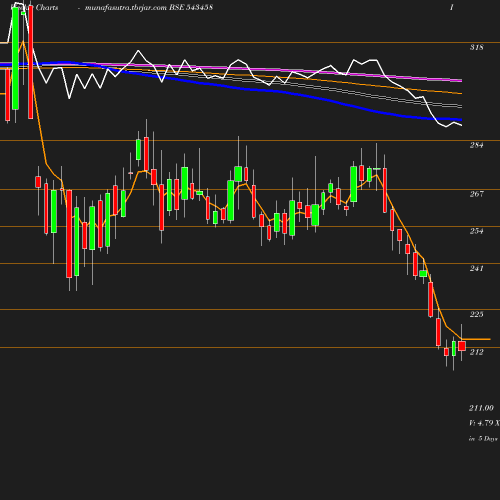Click the 211.00 last price value
The height and width of the screenshot is (500, 500).
pos(481,408)
